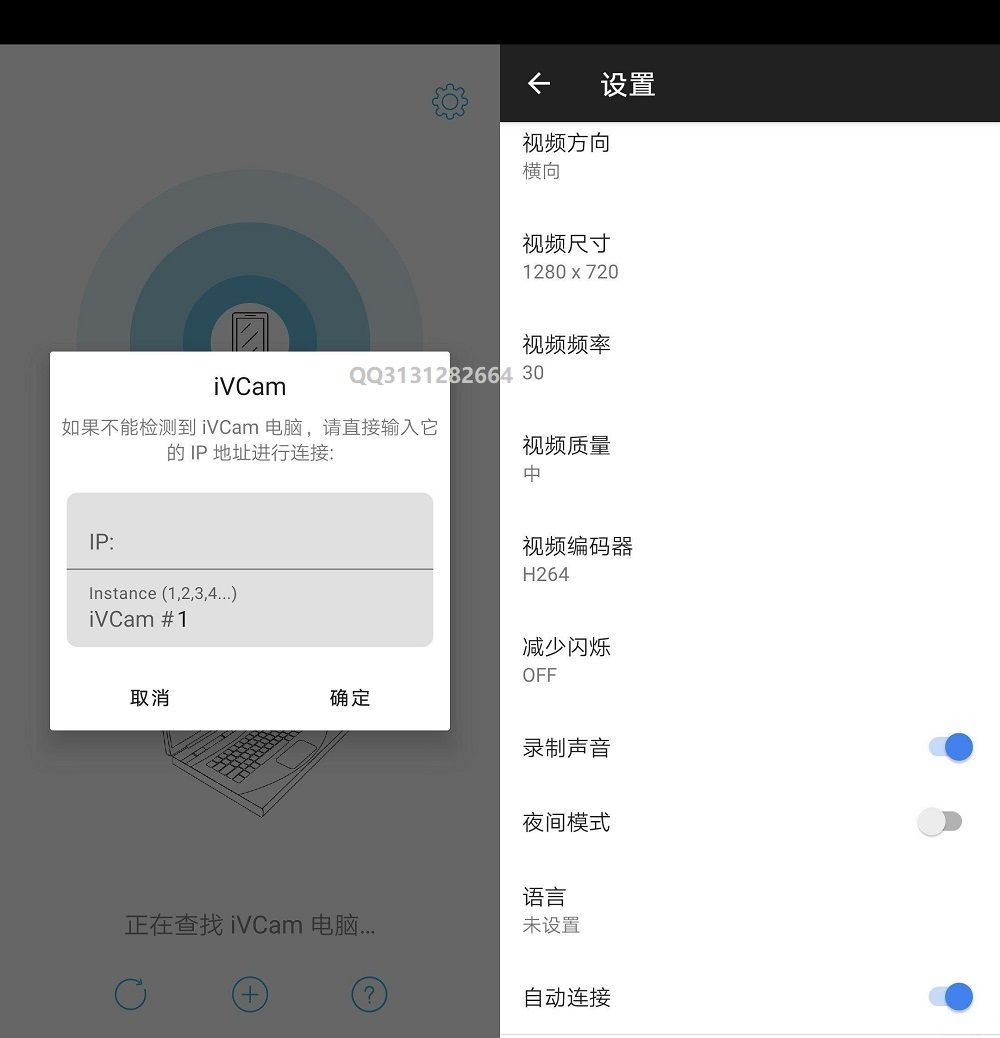Image resolution: width=1000 pixels, height=1038 pixels.
Task: Open the 视频质量 setting
Action: pos(750,459)
